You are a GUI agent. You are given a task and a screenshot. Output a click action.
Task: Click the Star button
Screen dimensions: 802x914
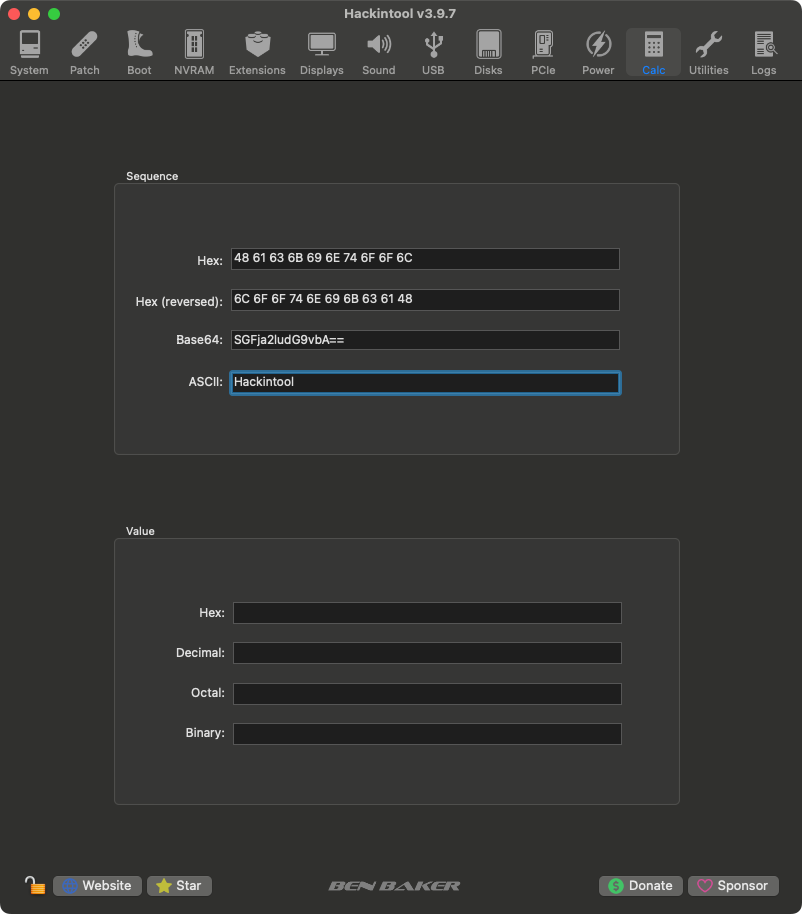click(180, 885)
